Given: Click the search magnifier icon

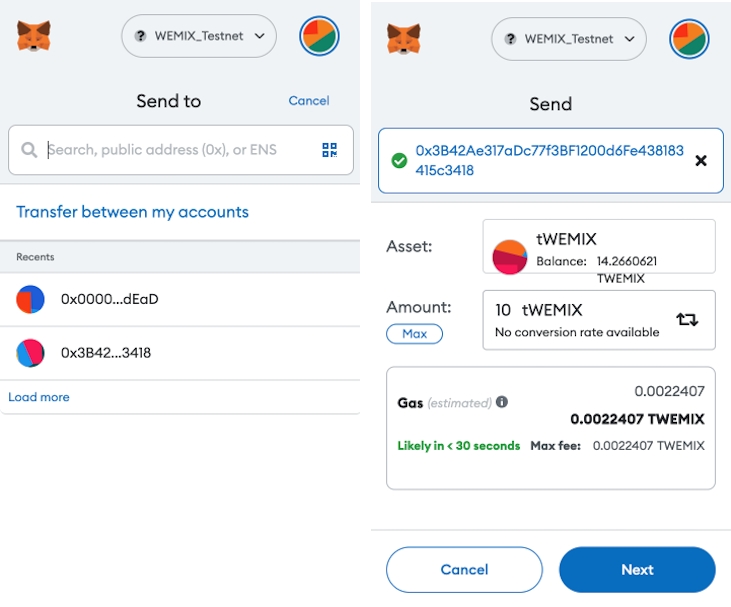Looking at the screenshot, I should click(x=29, y=150).
